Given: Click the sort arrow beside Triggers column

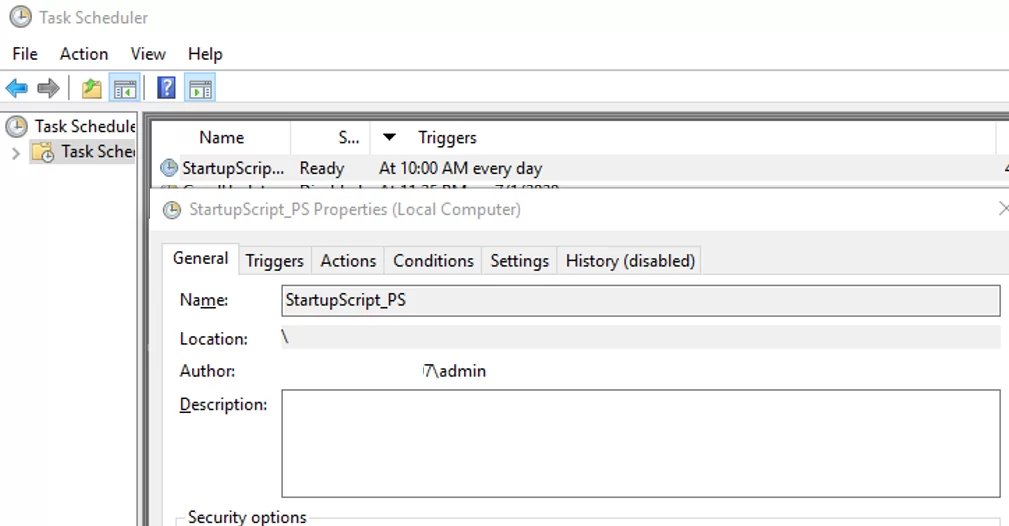Looking at the screenshot, I should [x=389, y=137].
